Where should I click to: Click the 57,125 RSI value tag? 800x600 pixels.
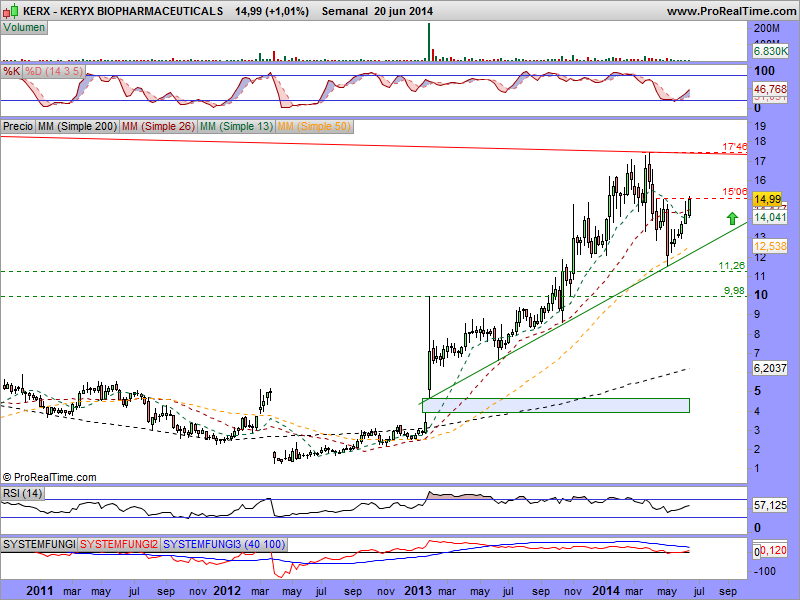(770, 505)
